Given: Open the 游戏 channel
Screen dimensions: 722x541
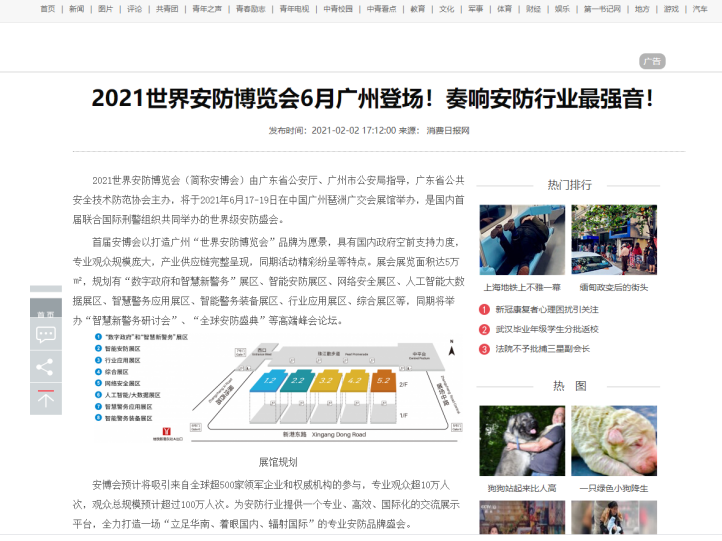Looking at the screenshot, I should 671,9.
